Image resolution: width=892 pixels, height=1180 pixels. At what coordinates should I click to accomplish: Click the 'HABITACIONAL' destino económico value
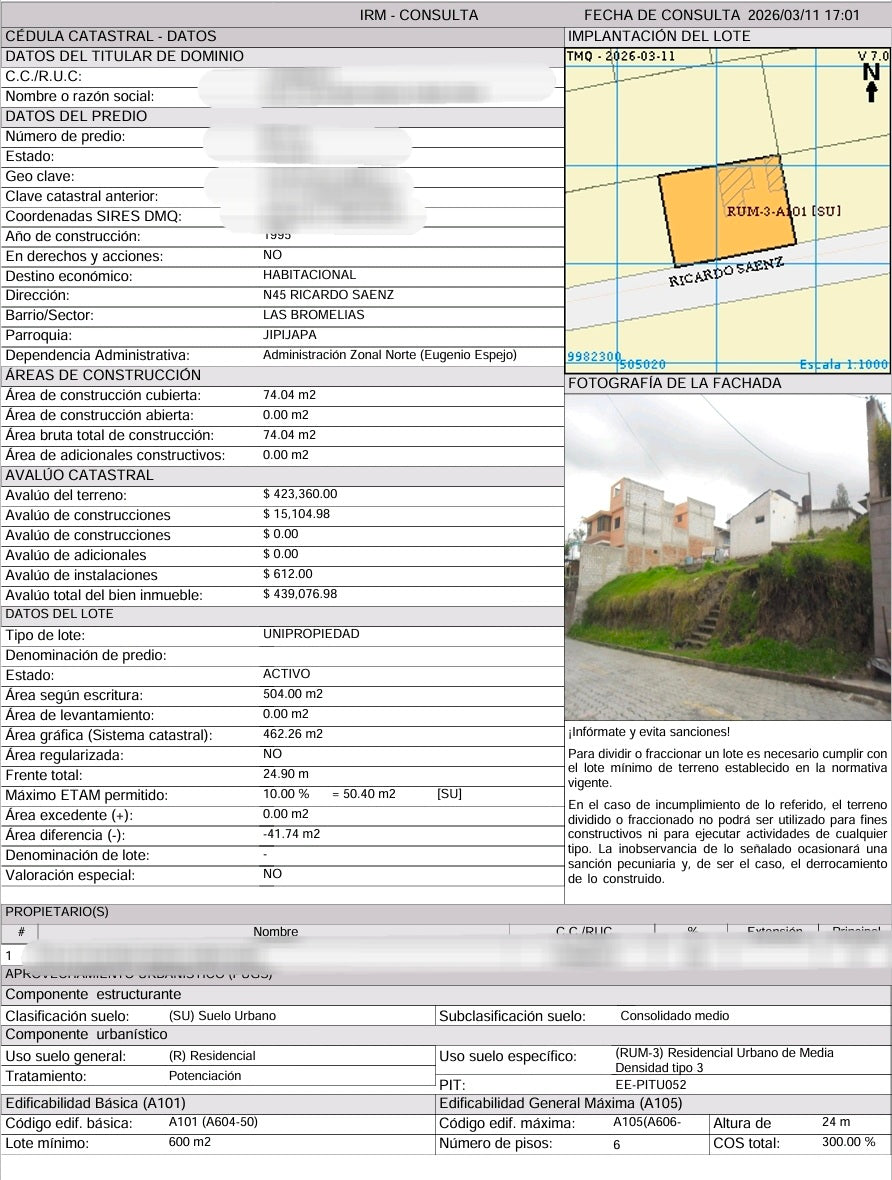pyautogui.click(x=309, y=275)
